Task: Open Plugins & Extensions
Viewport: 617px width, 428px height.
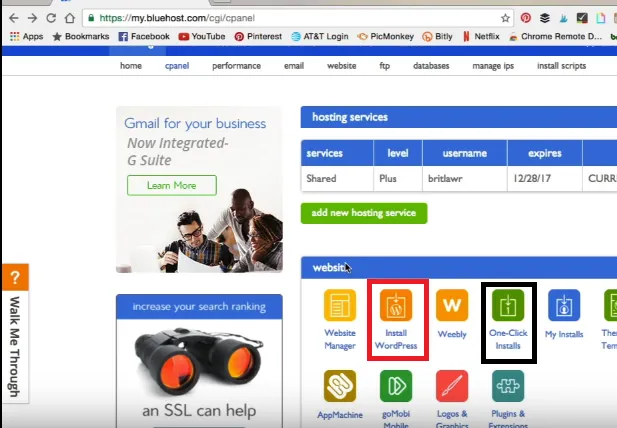Action: click(508, 386)
